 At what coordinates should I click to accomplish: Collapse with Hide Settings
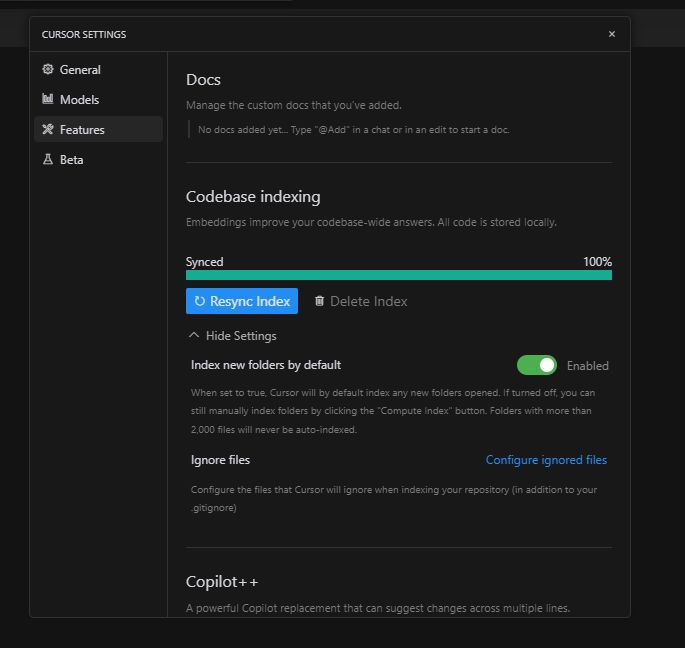232,336
